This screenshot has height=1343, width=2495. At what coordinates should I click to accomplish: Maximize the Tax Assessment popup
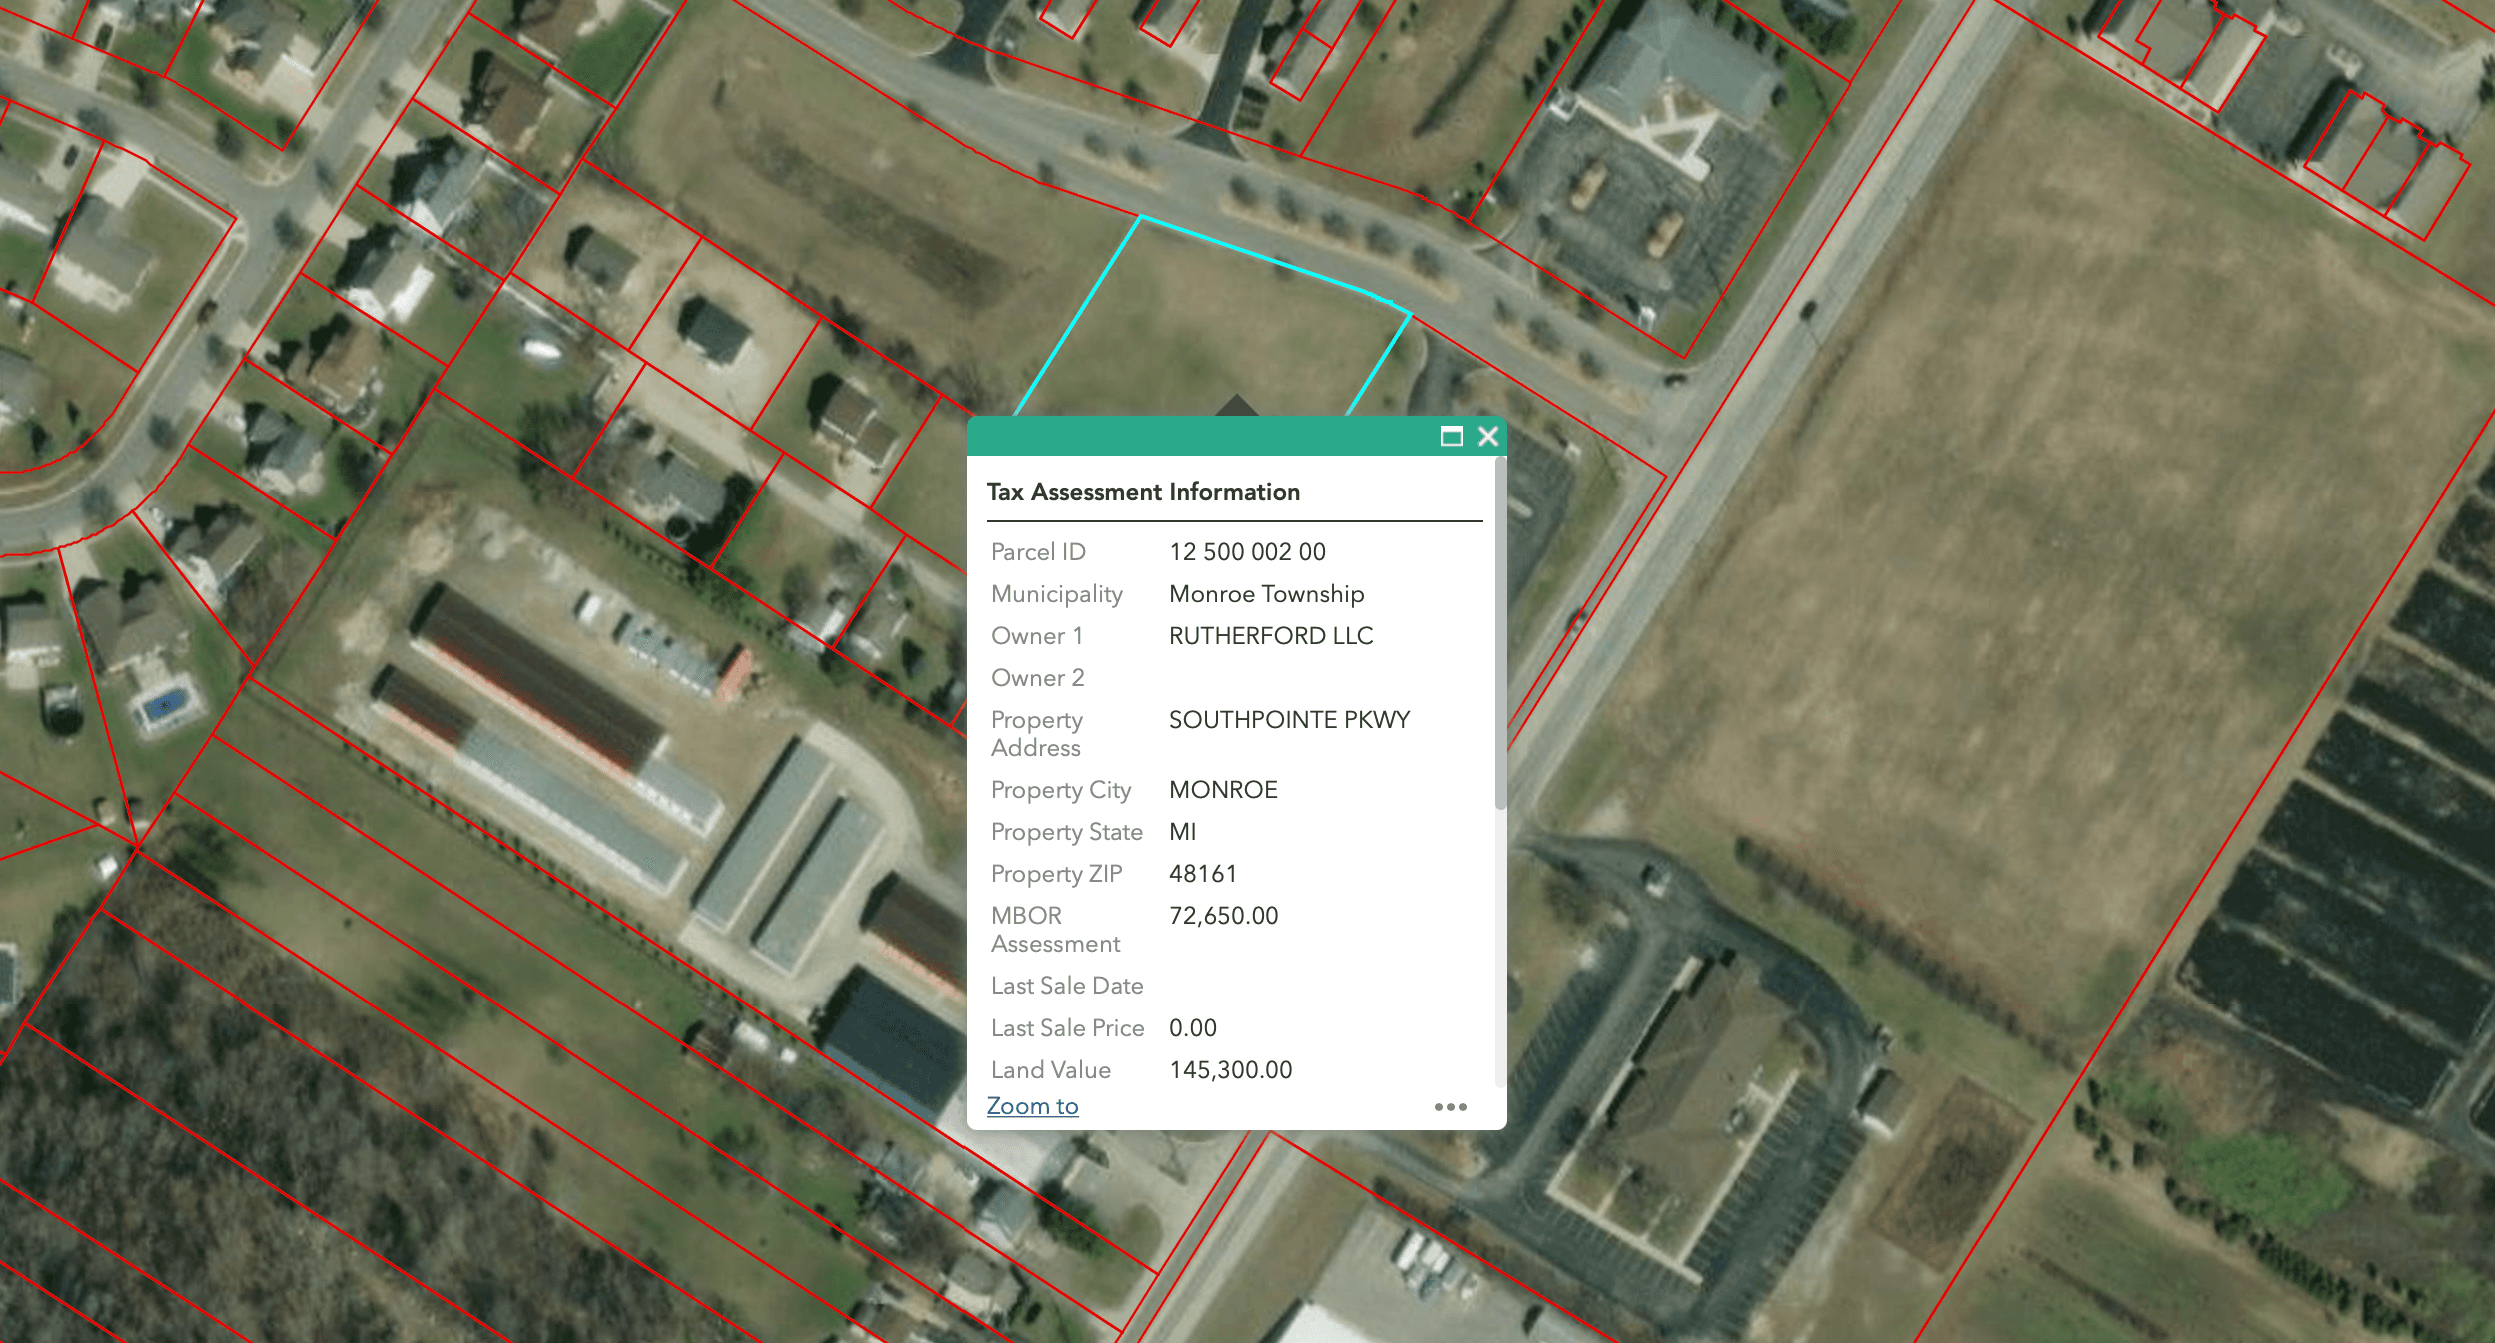1451,436
